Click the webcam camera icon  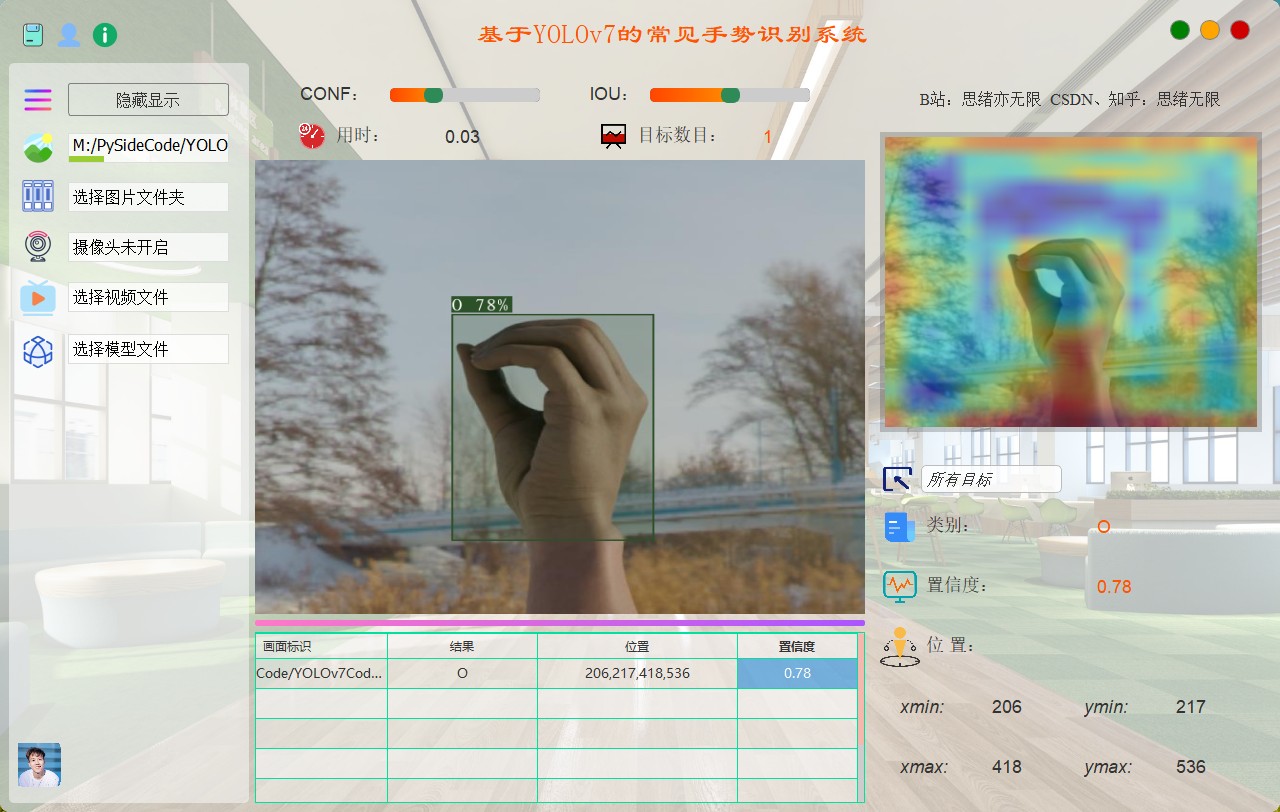pyautogui.click(x=38, y=246)
